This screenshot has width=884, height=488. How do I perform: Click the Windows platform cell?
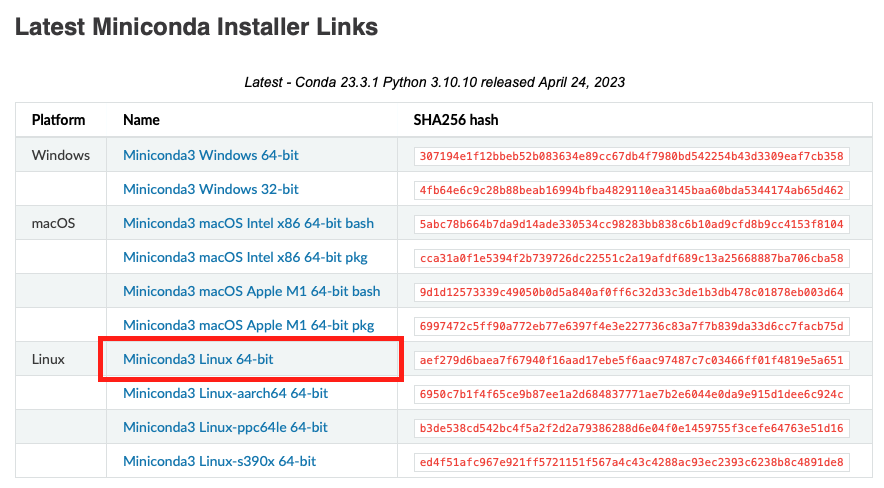click(x=61, y=155)
